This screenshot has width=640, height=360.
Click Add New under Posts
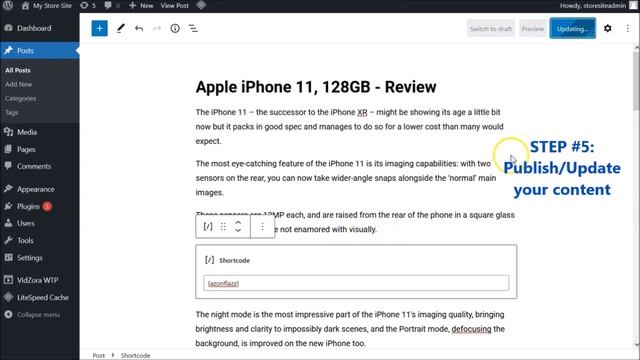[18, 84]
